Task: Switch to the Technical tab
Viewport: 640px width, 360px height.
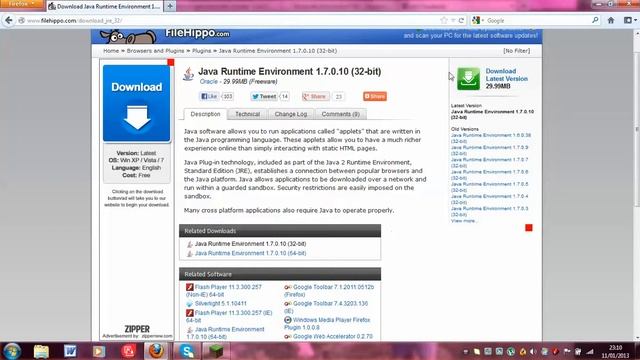Action: pos(247,114)
